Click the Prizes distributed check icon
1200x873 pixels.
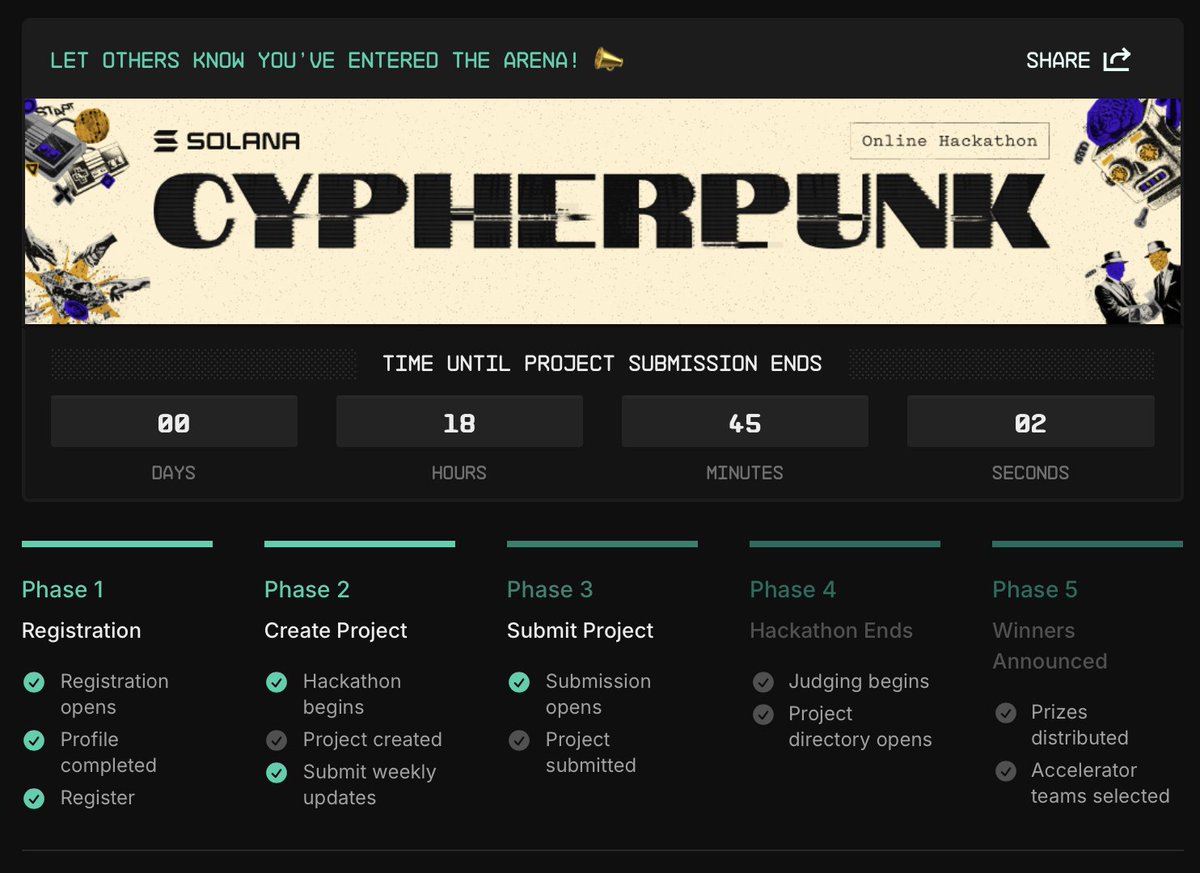point(1005,713)
